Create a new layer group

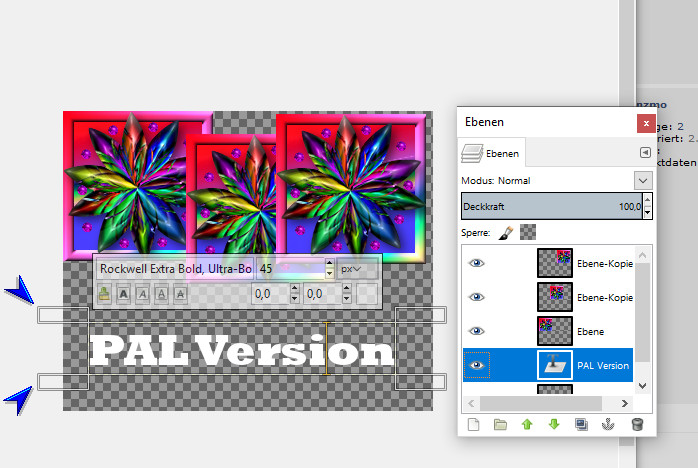coord(500,424)
